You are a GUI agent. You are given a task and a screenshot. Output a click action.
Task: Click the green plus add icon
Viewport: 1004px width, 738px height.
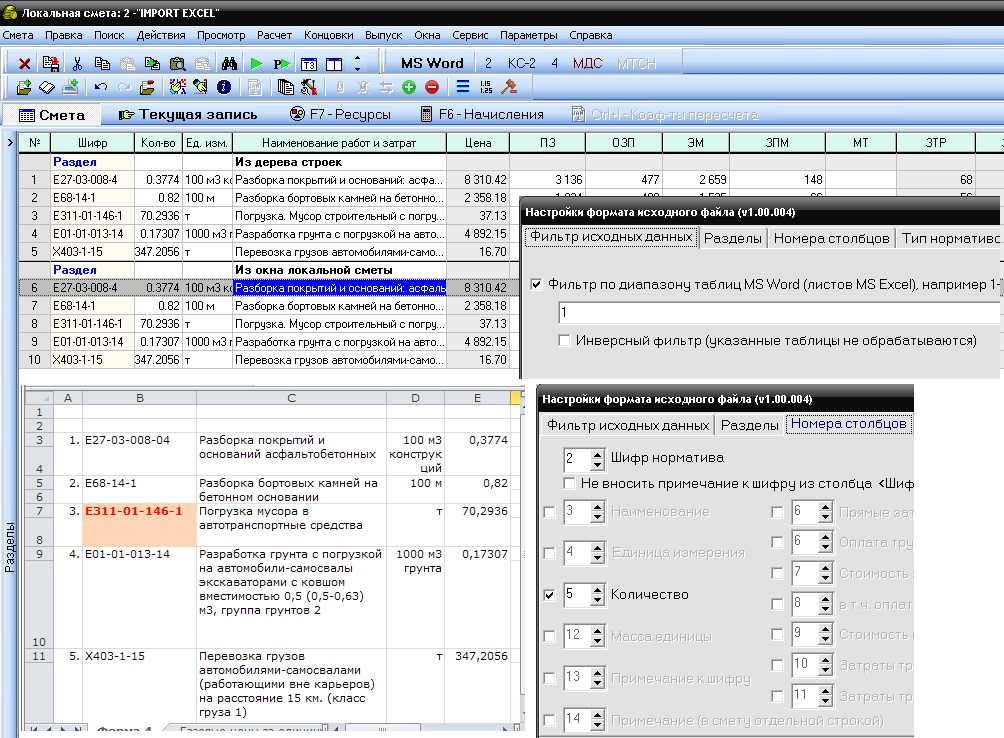tap(409, 87)
